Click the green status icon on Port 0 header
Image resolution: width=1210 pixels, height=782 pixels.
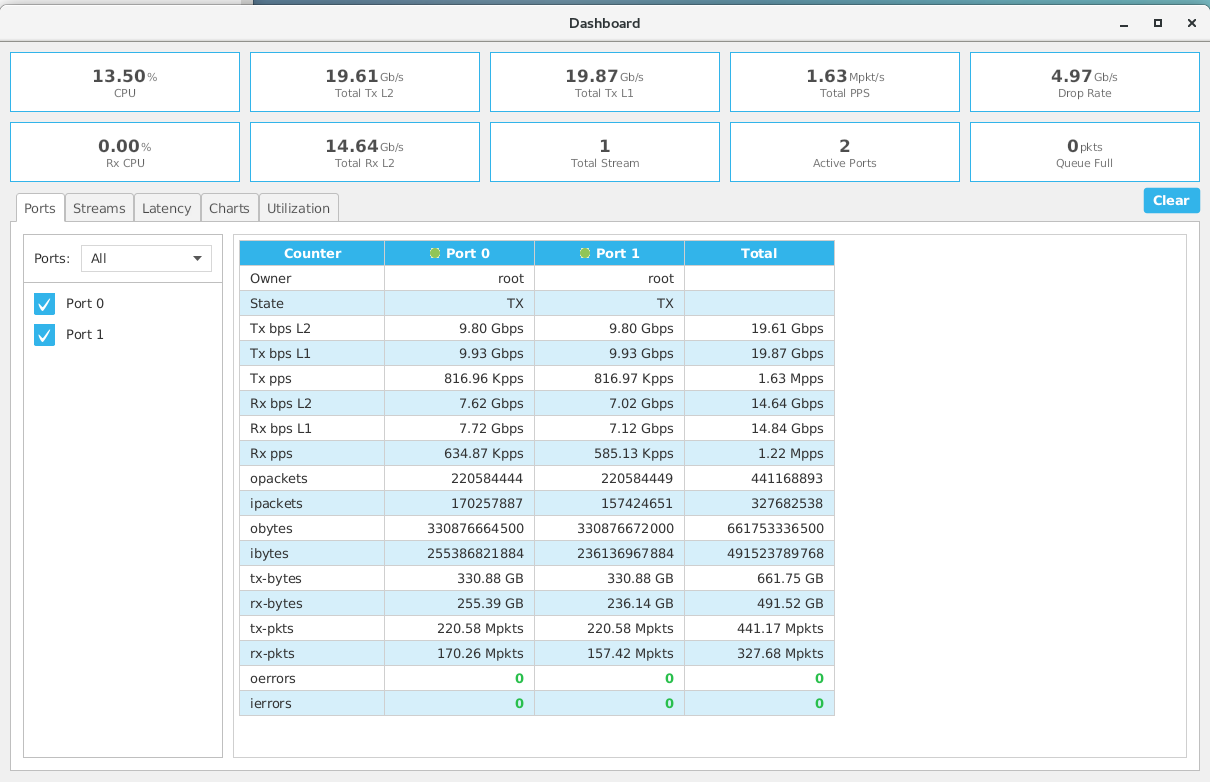435,253
